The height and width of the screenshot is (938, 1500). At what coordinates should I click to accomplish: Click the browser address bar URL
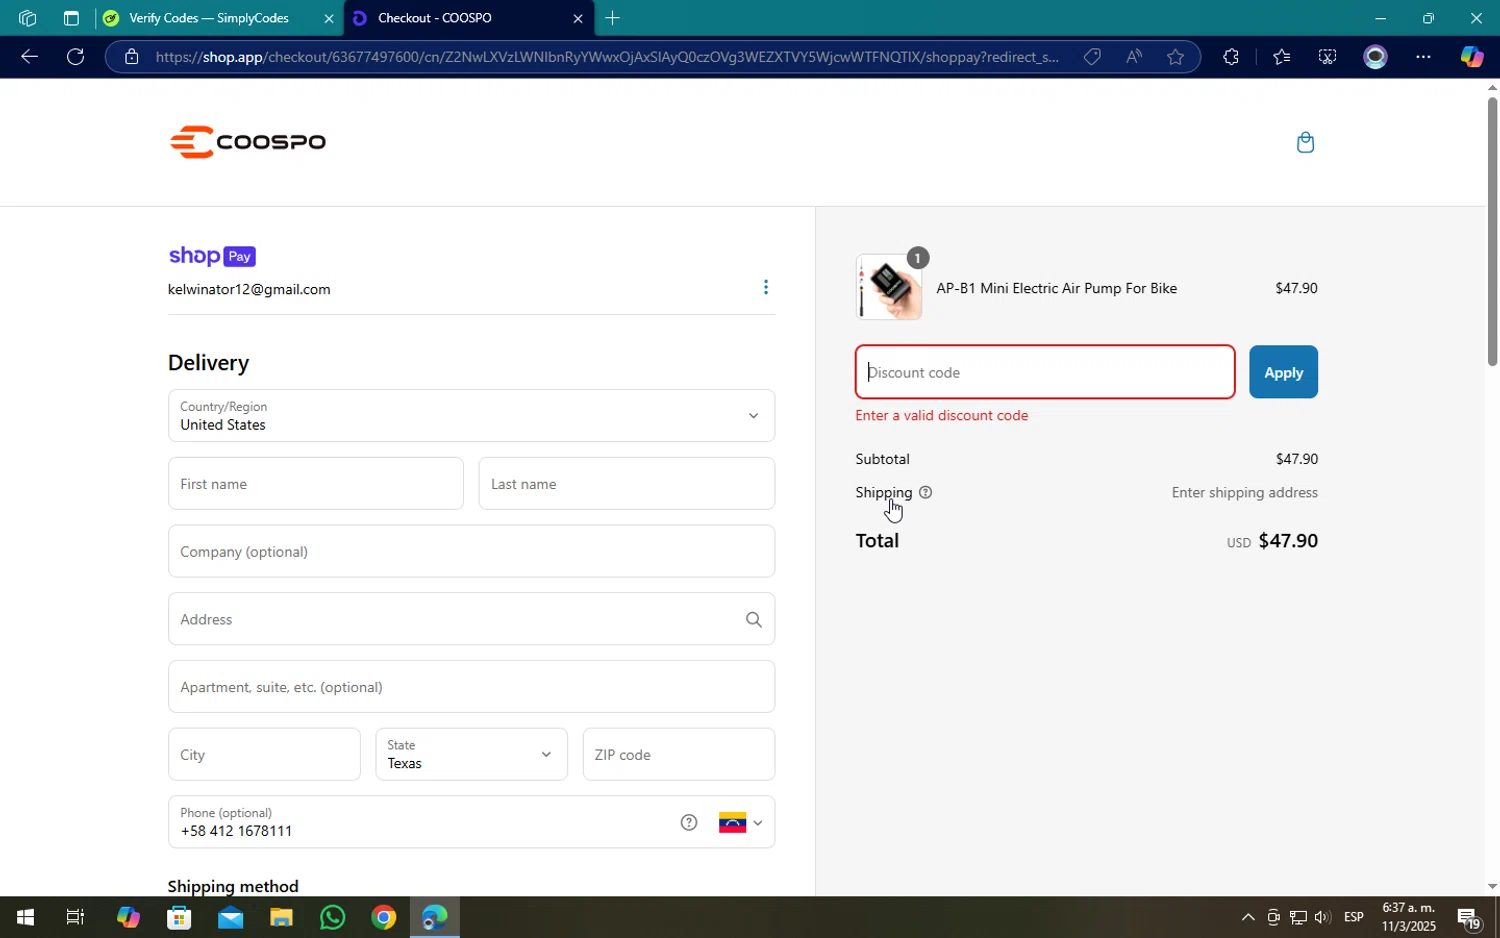coord(606,57)
